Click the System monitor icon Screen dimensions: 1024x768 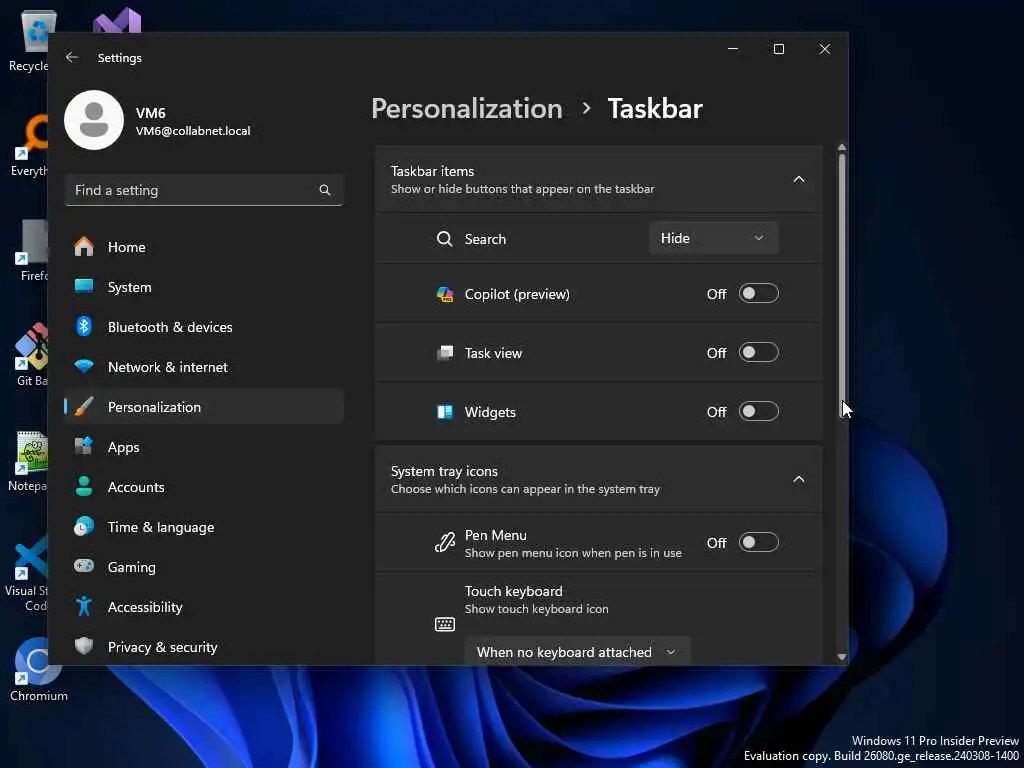tap(84, 287)
